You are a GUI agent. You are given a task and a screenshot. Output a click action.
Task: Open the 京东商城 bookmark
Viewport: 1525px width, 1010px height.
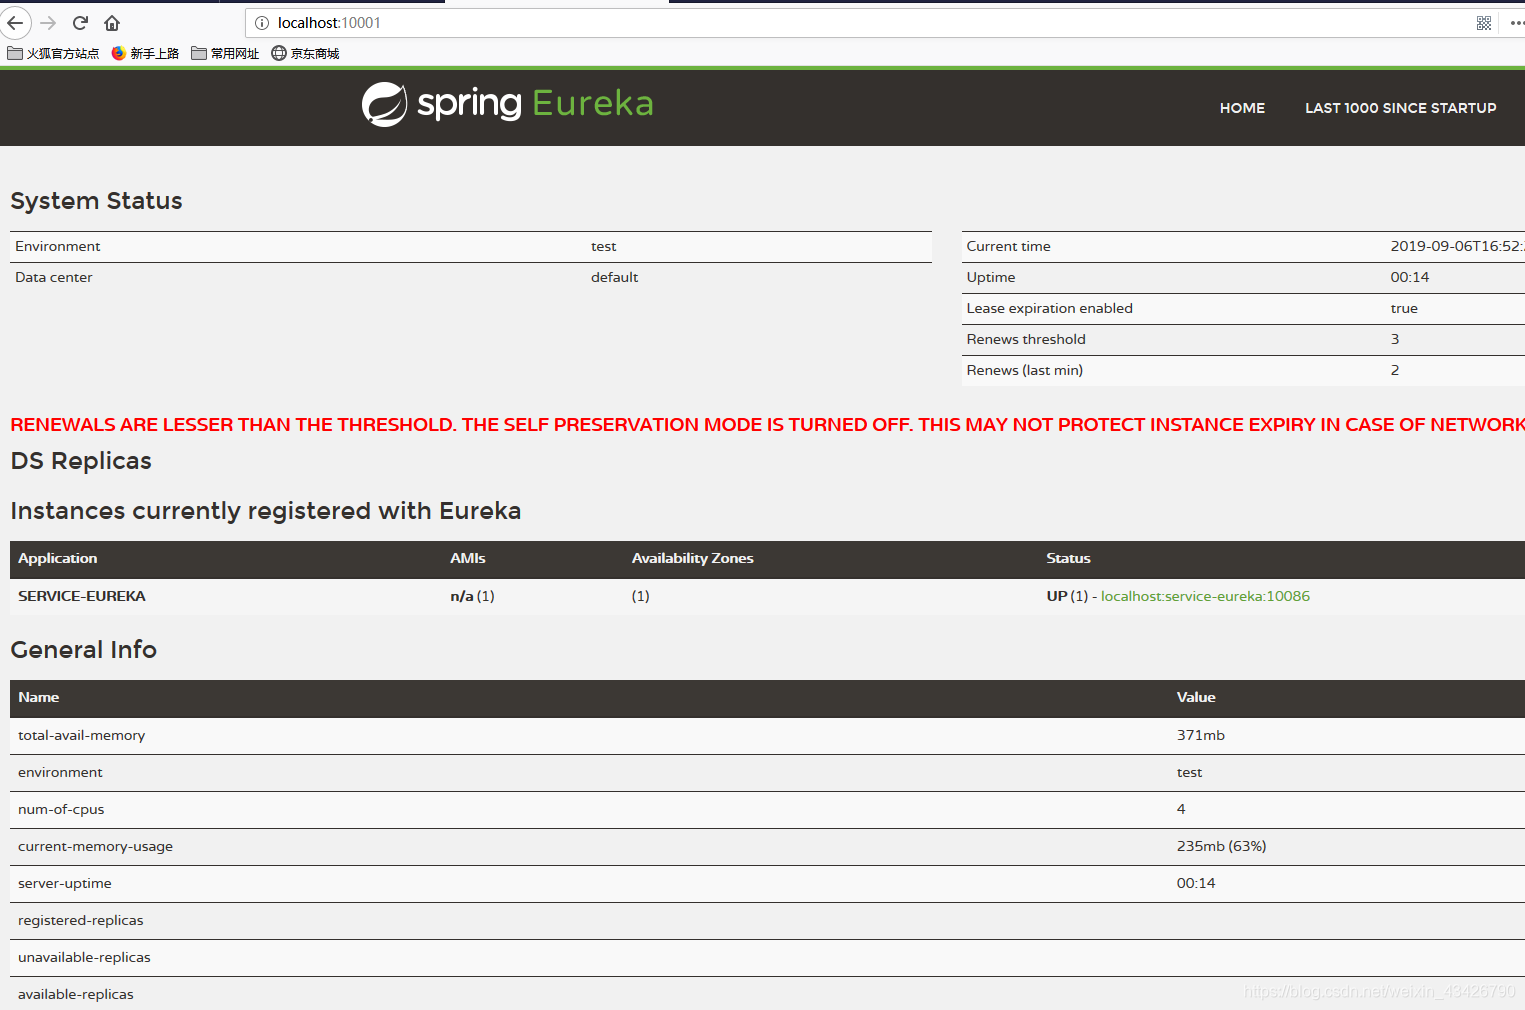(x=305, y=54)
